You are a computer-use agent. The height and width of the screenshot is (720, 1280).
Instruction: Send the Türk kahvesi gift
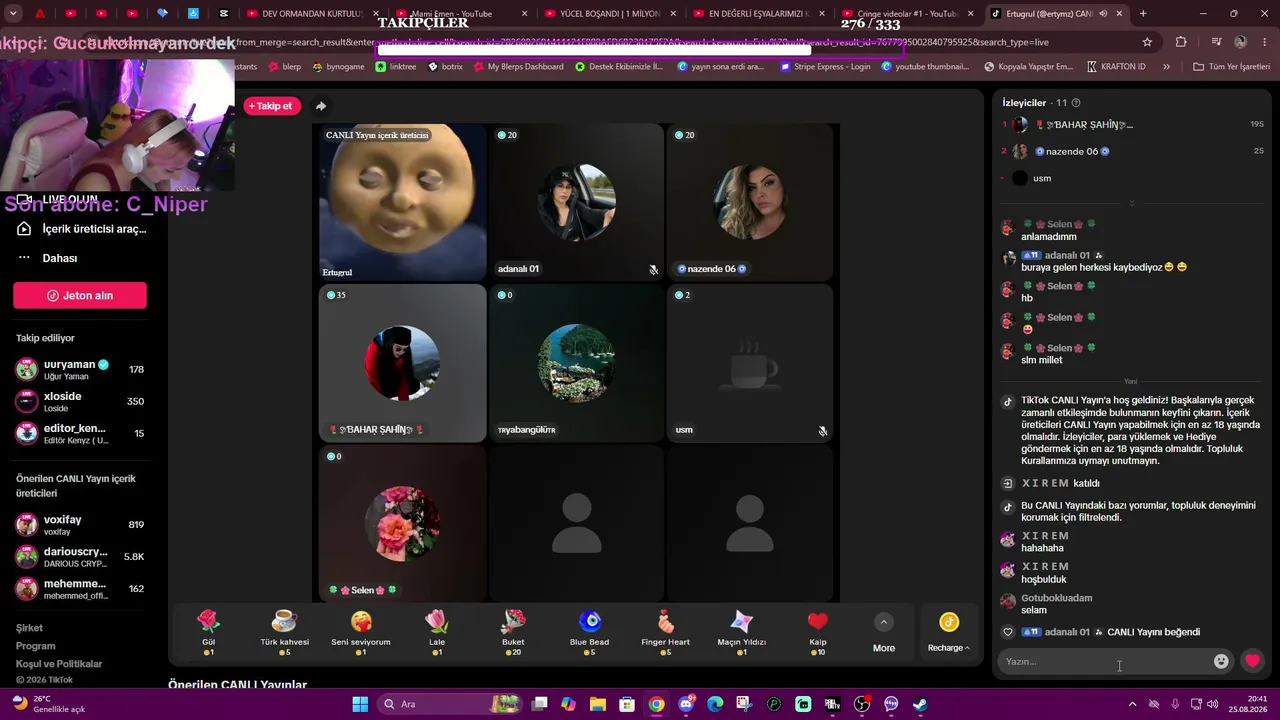(x=284, y=632)
